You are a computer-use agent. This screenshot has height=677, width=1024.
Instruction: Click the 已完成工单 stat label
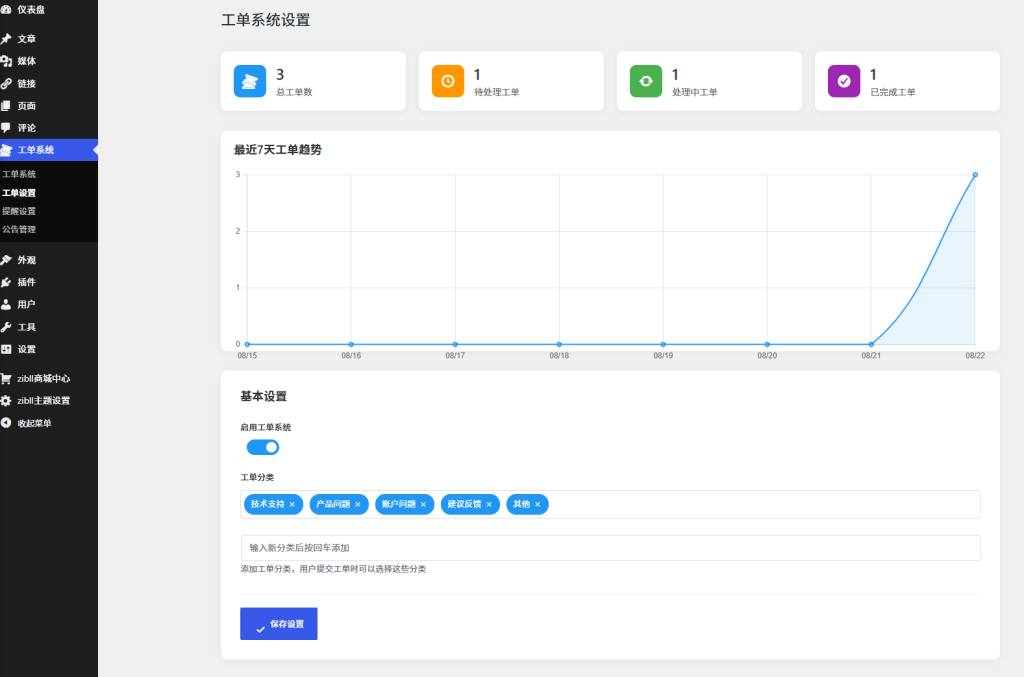[892, 92]
